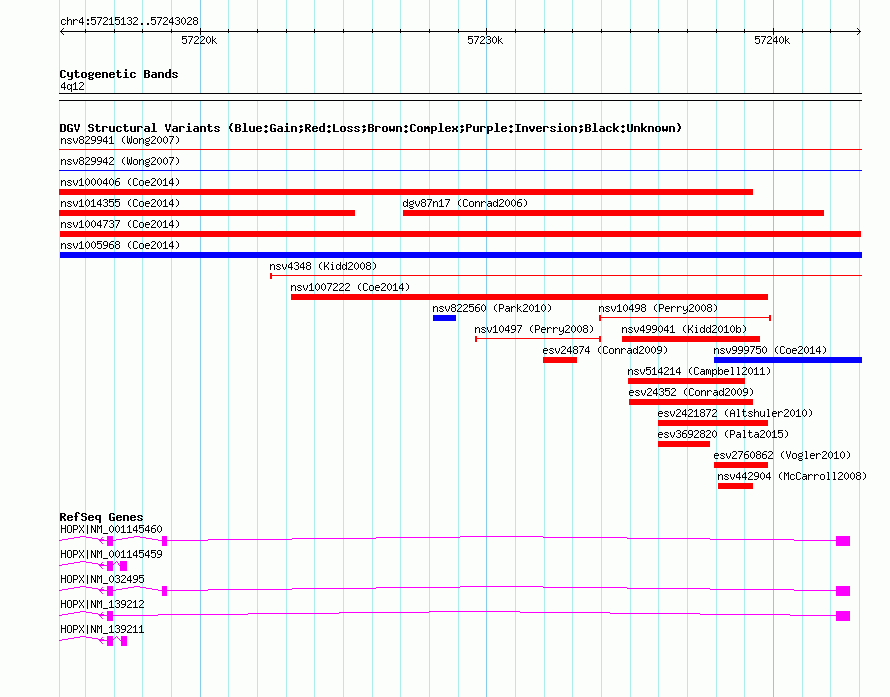Click the HOPX|NM_032495 gene label
The image size is (890, 697).
[102, 579]
